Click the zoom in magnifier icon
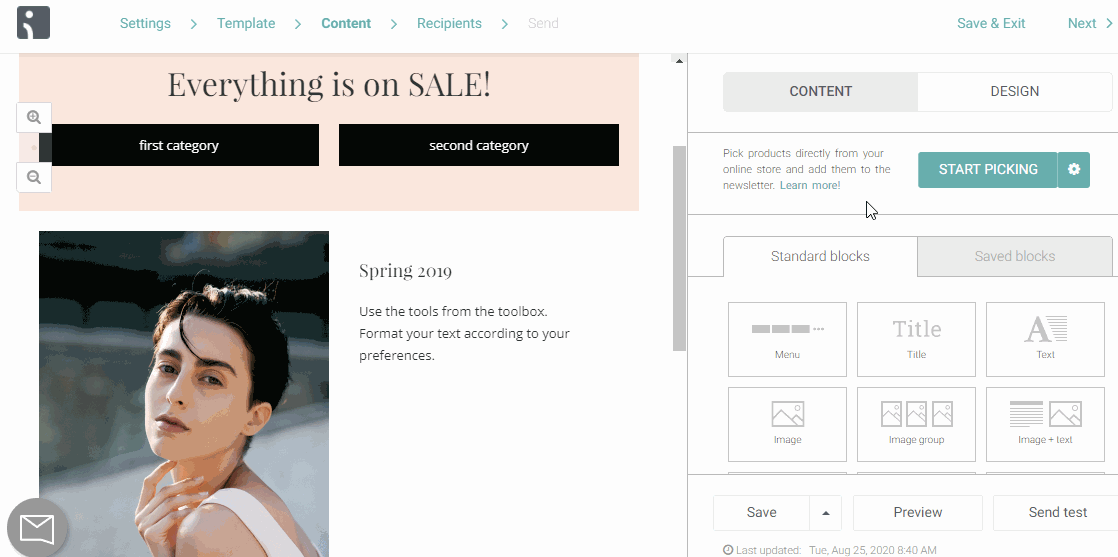This screenshot has height=557, width=1118. pos(34,118)
